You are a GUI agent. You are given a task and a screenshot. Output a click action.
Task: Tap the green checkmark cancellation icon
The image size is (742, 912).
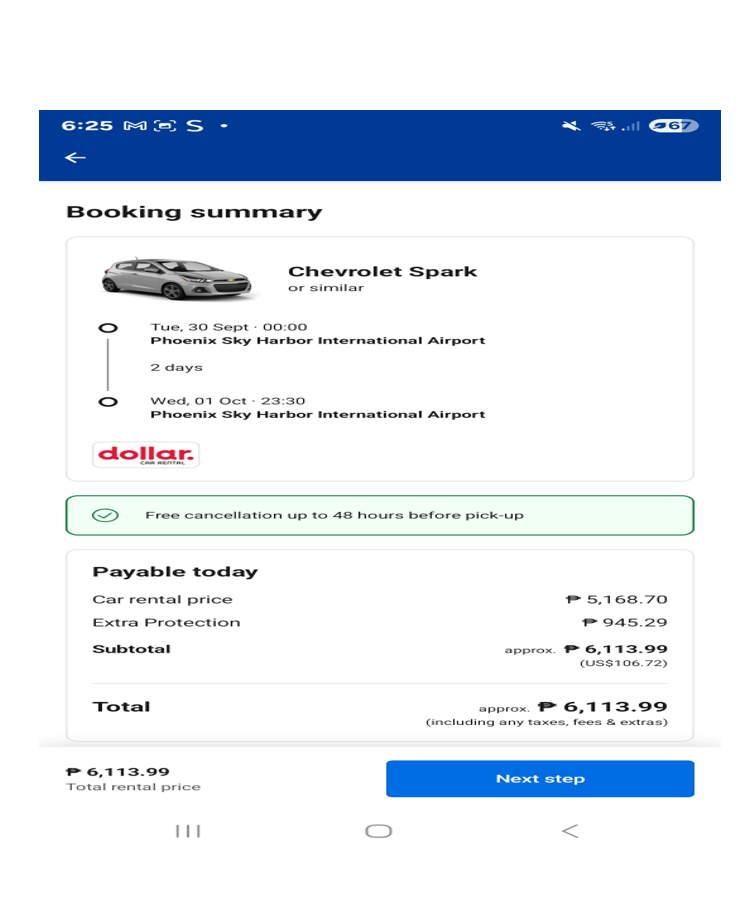(105, 515)
